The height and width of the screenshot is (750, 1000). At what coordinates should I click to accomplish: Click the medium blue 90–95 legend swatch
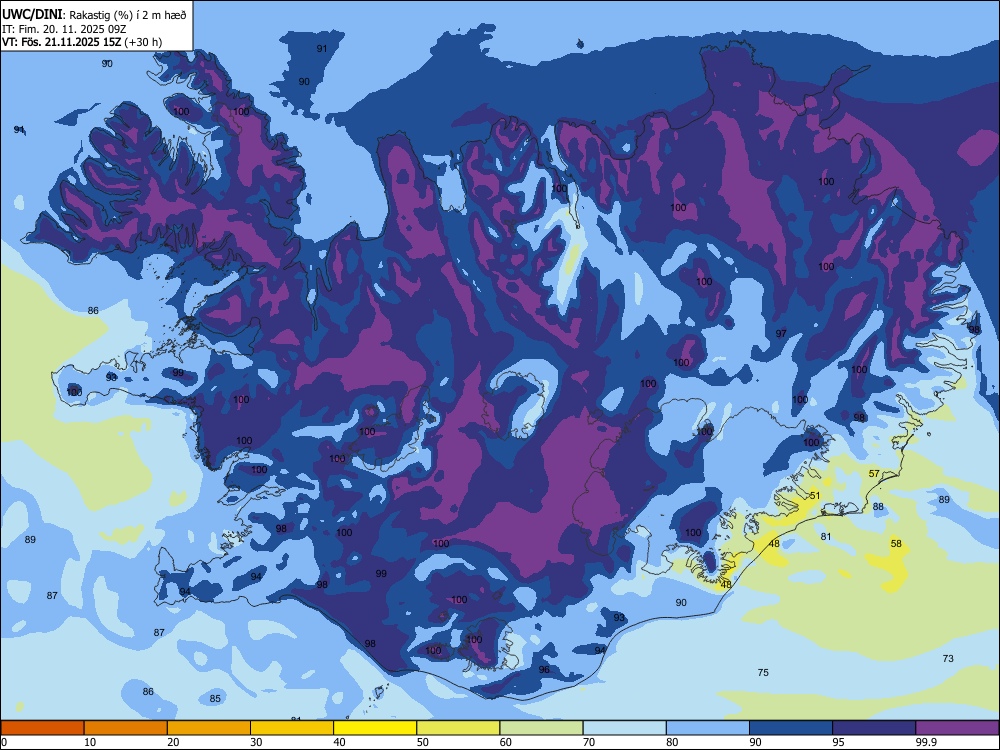791,728
